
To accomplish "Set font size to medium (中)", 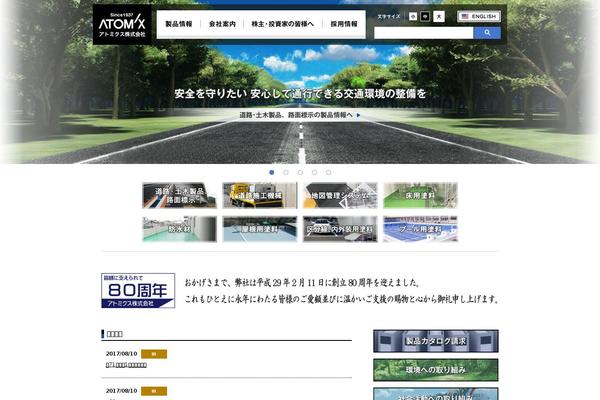I will pyautogui.click(x=425, y=16).
